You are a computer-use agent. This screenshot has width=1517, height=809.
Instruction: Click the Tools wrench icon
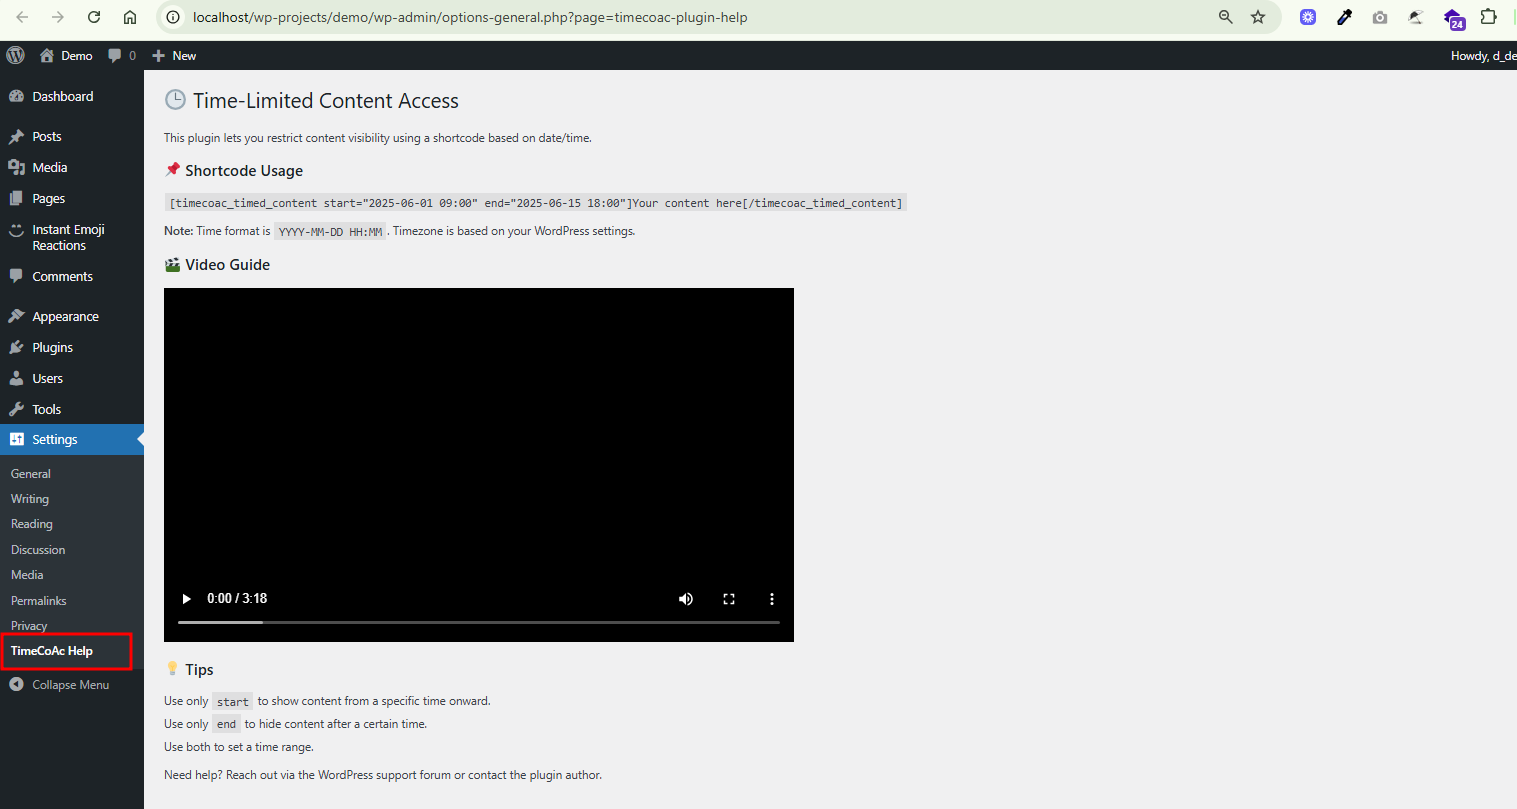(19, 409)
